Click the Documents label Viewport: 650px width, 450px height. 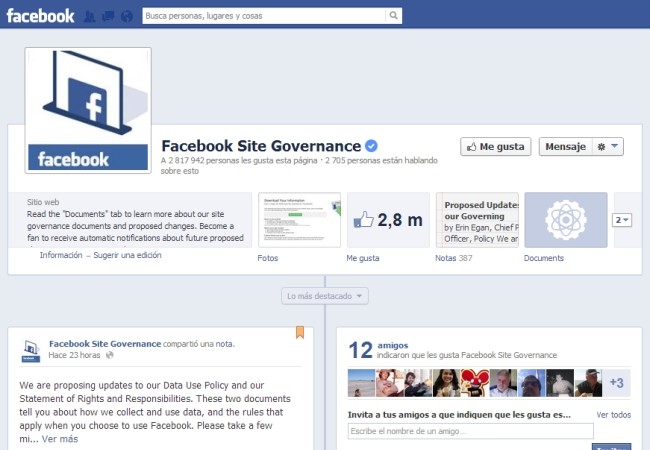coord(544,258)
